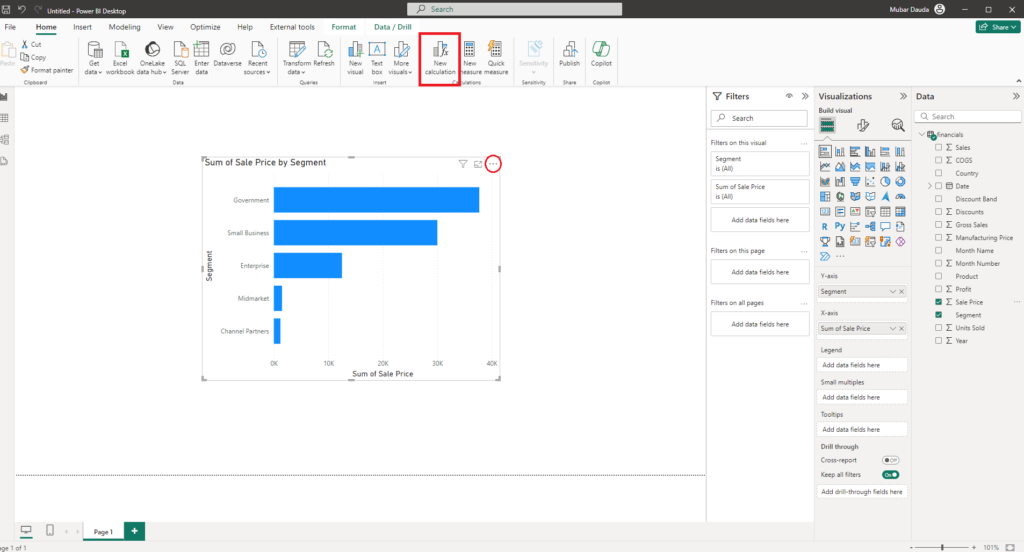Click the Share button
The image size is (1024, 552).
[x=998, y=27]
